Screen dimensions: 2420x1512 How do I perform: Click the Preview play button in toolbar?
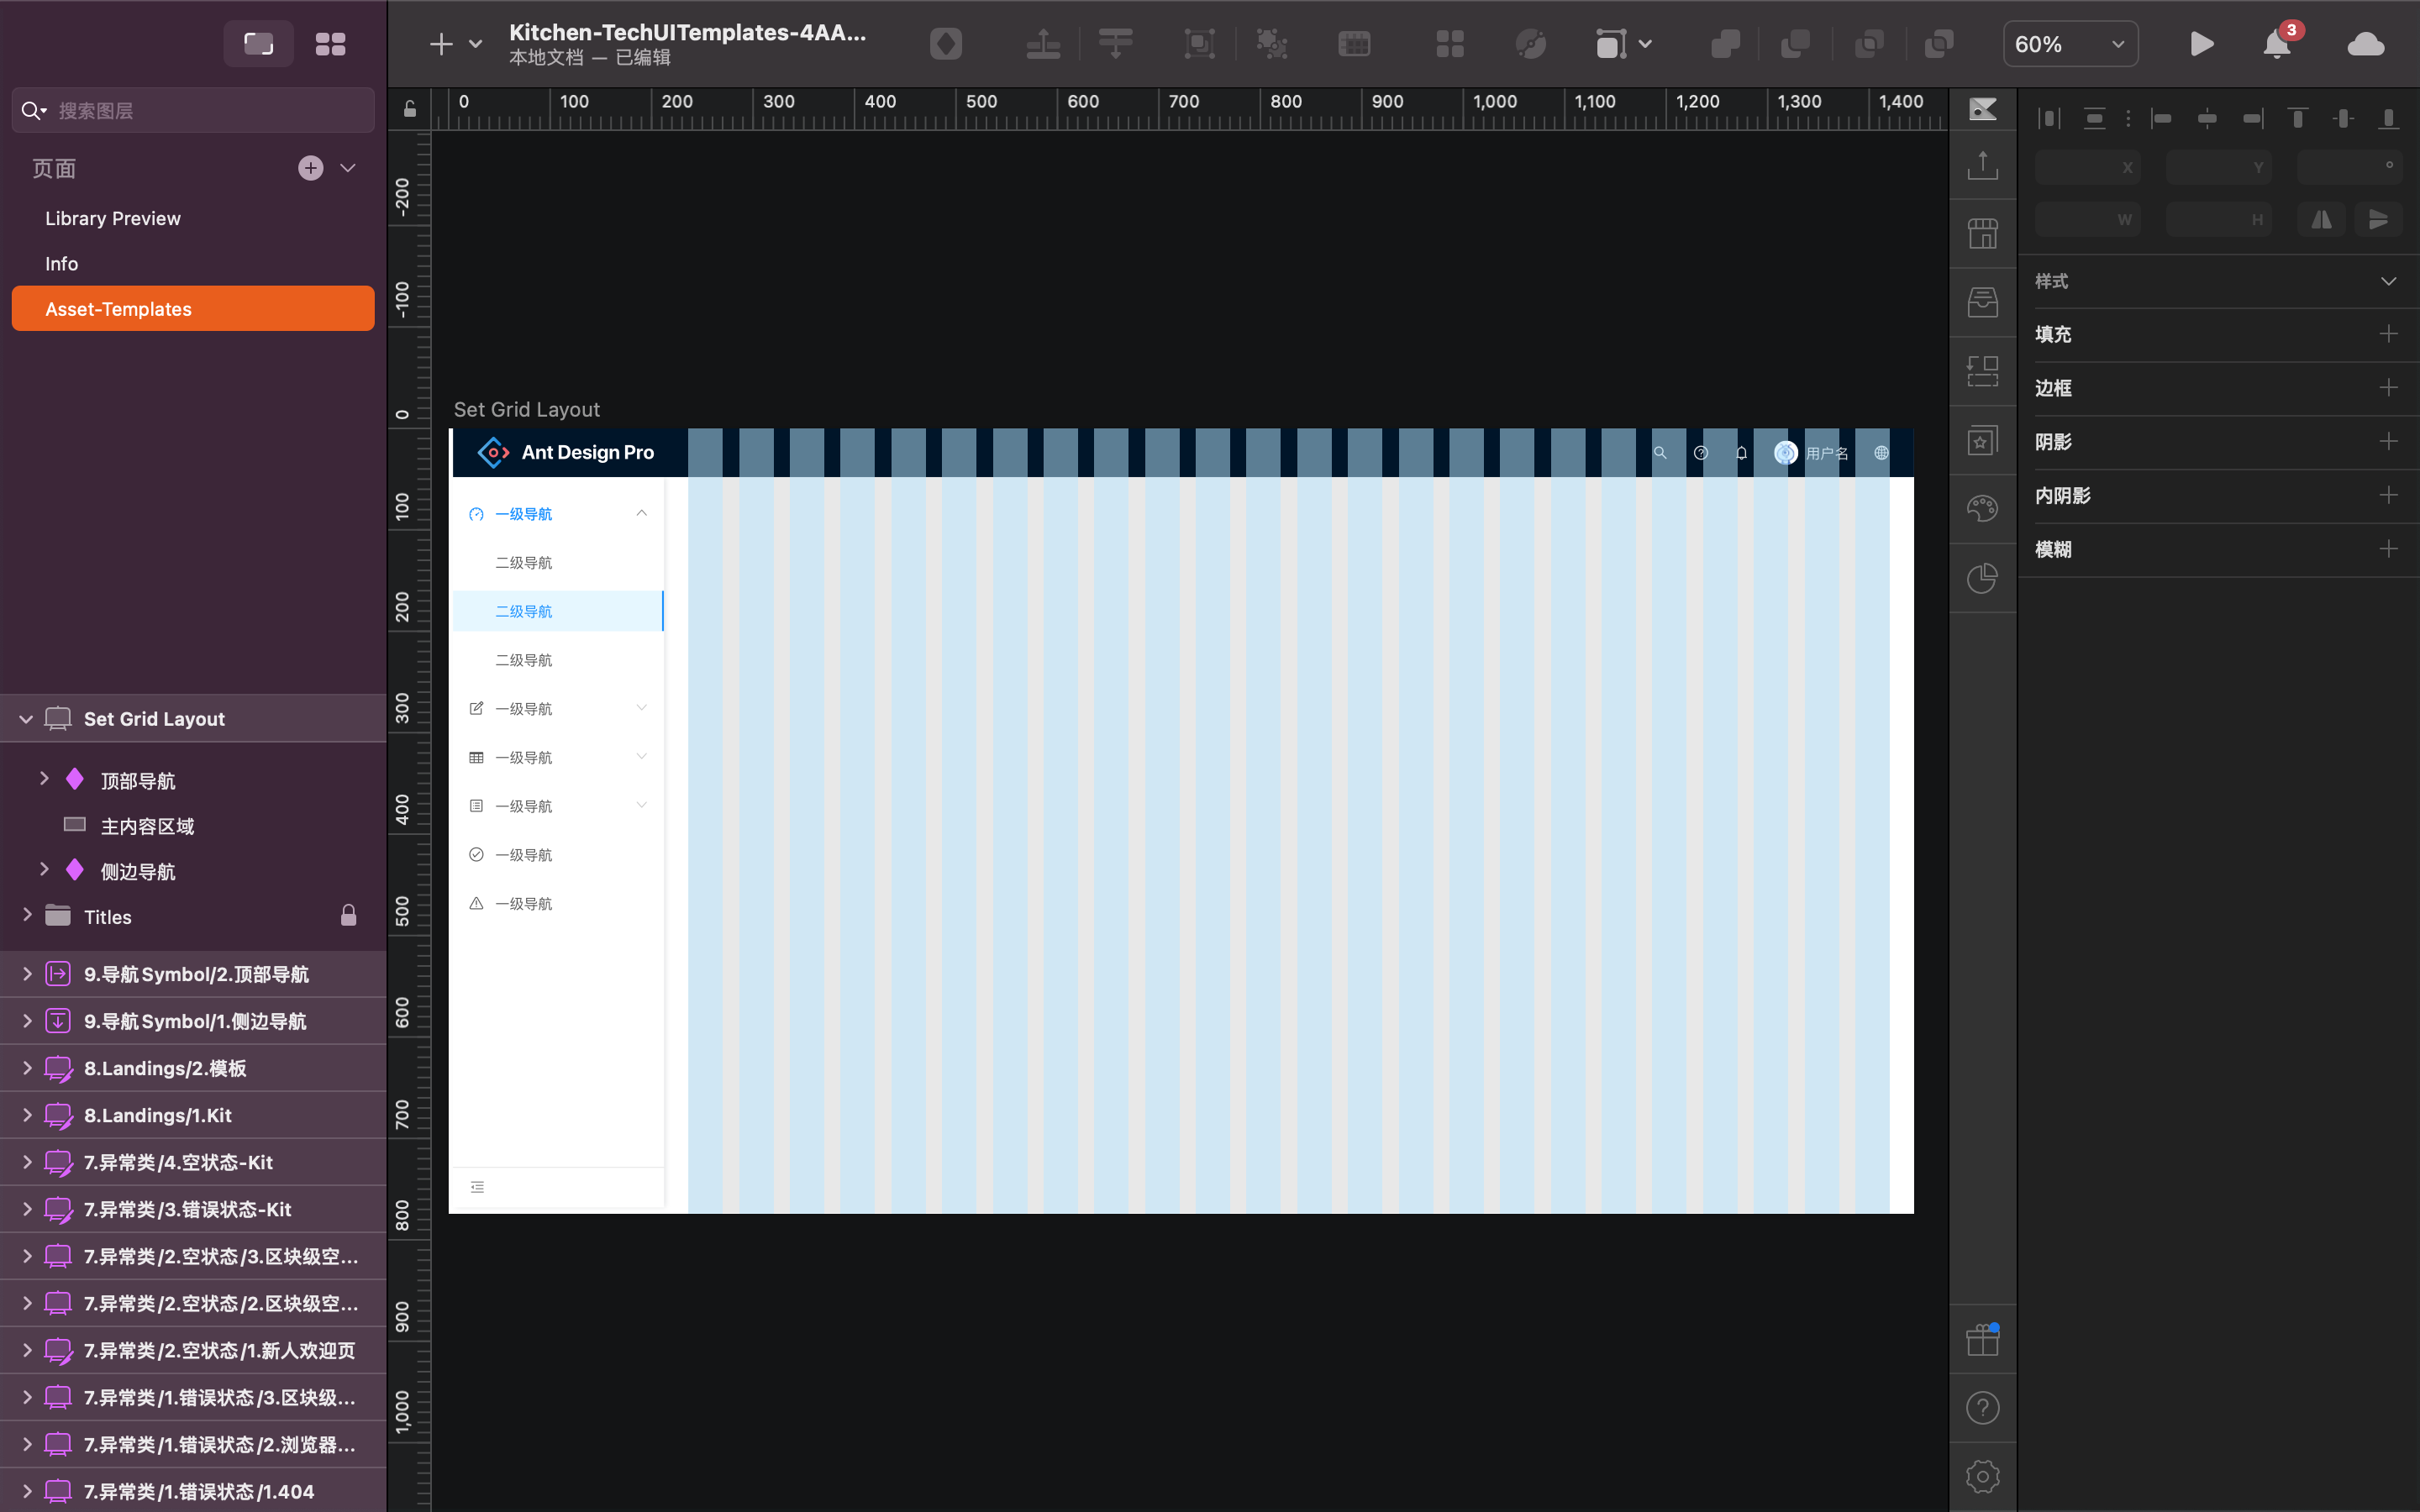(x=2201, y=44)
